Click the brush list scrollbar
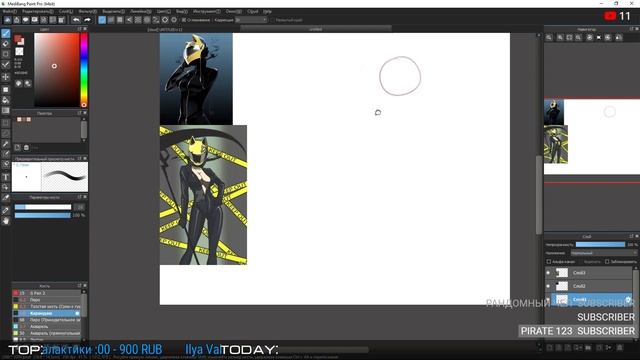 (84, 304)
